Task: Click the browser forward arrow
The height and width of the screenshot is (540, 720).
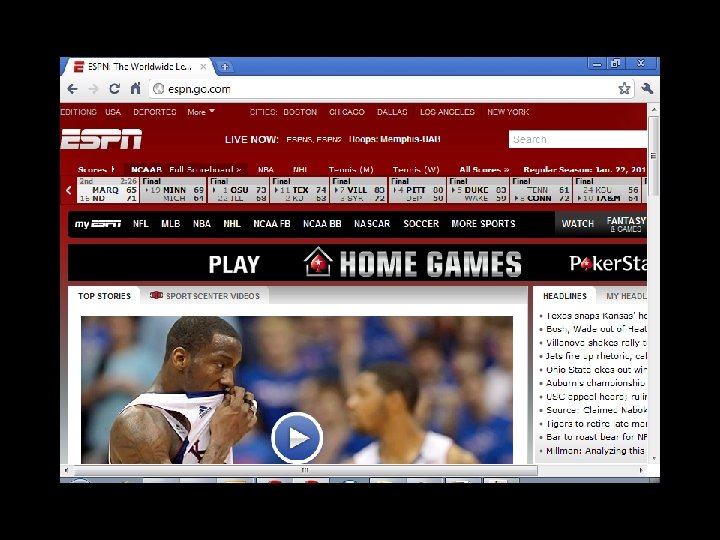Action: pos(93,89)
